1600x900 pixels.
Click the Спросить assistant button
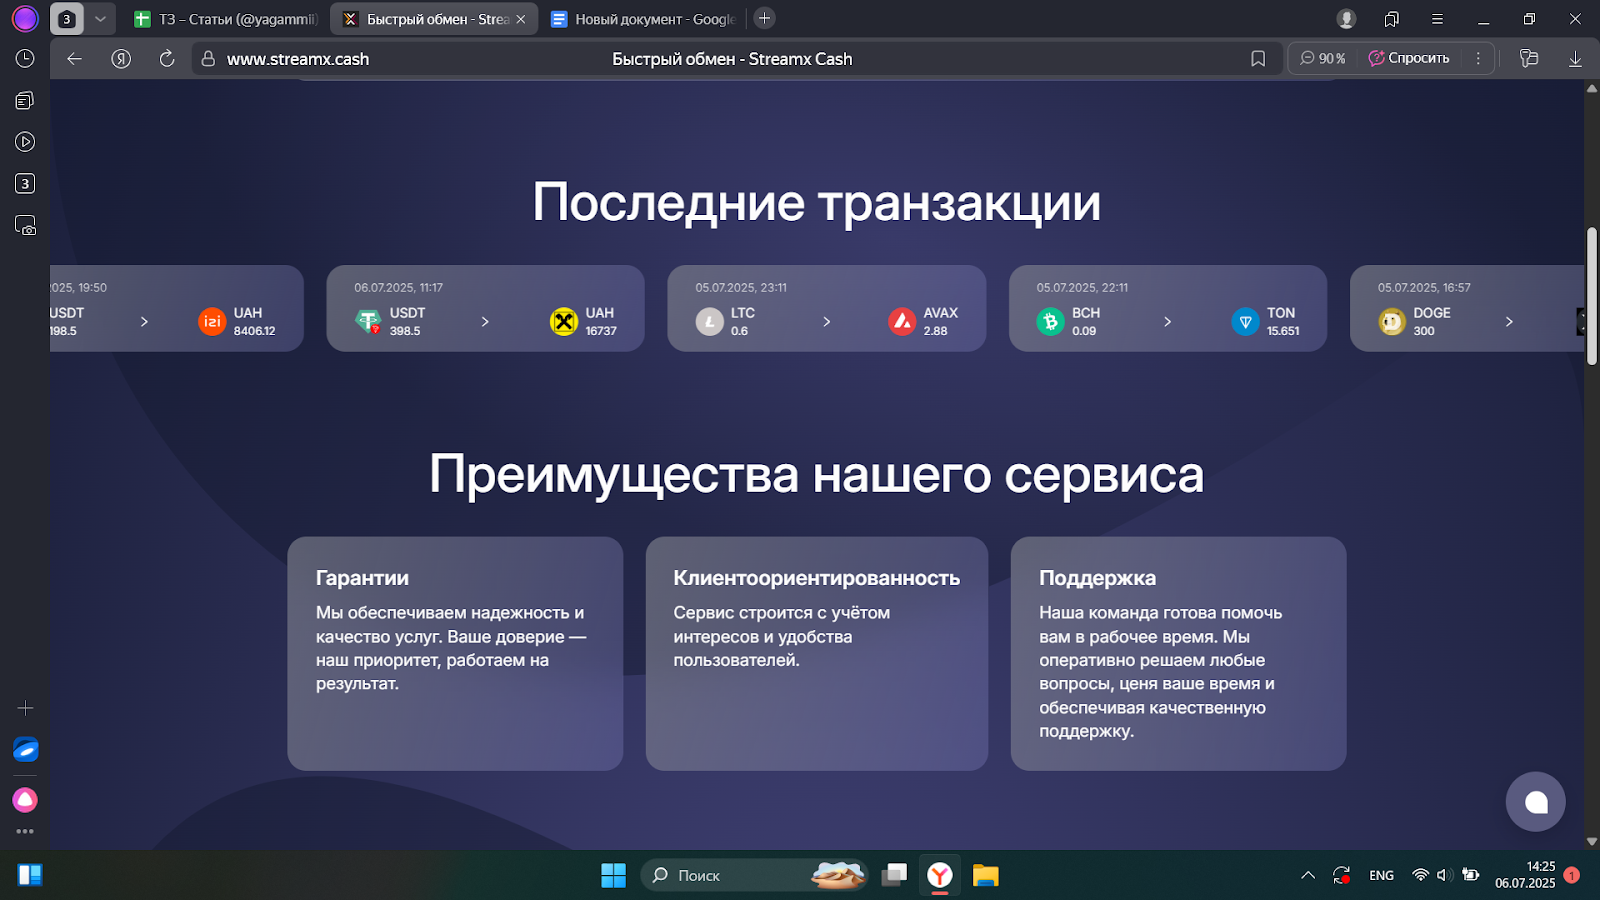[x=1409, y=59]
